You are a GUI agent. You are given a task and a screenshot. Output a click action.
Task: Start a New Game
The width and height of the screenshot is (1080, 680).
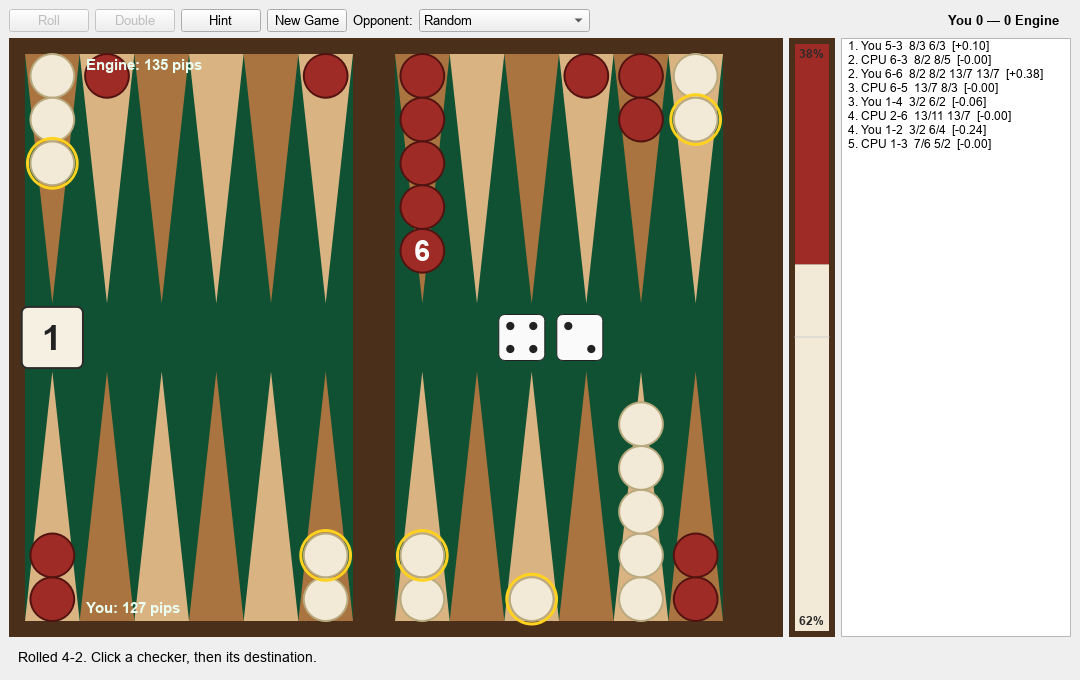307,21
